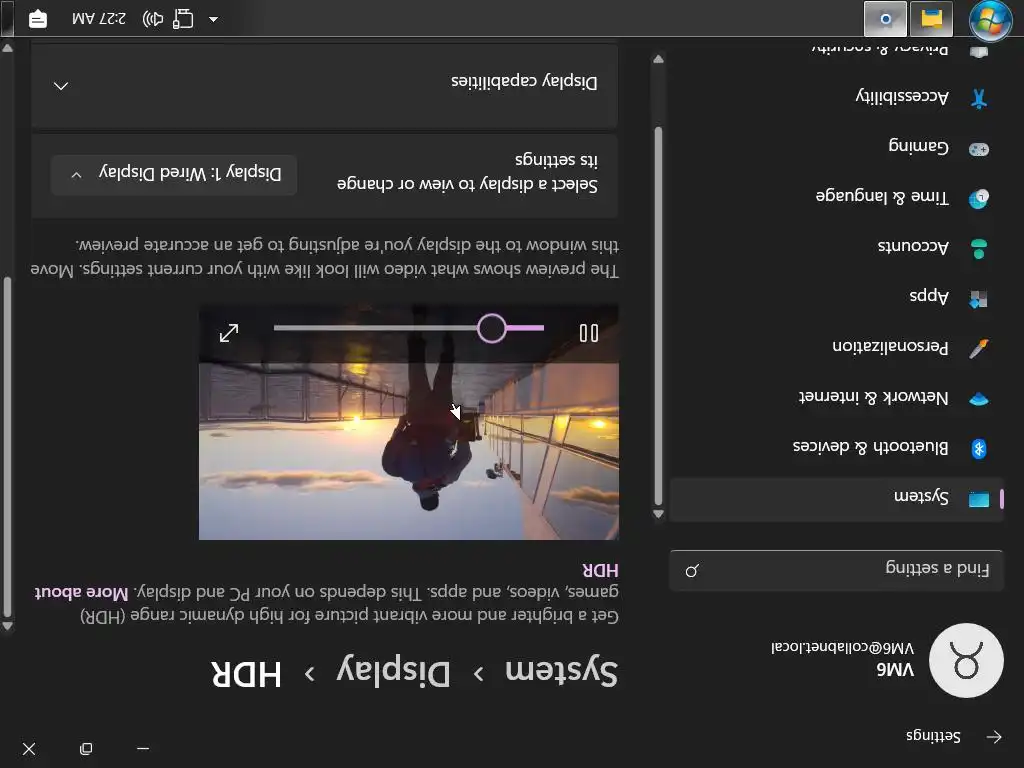Open Accounts via its person icon

(978, 249)
